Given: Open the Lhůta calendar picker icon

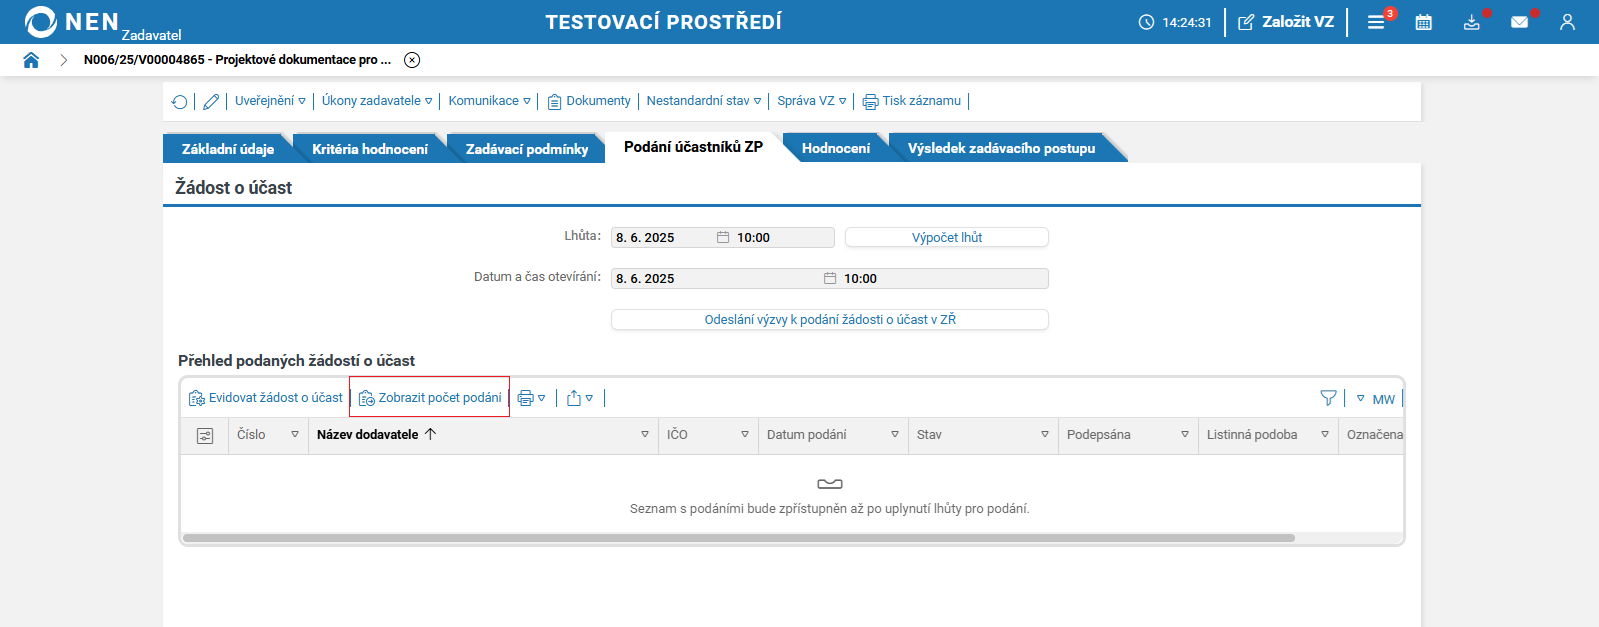Looking at the screenshot, I should [x=723, y=237].
